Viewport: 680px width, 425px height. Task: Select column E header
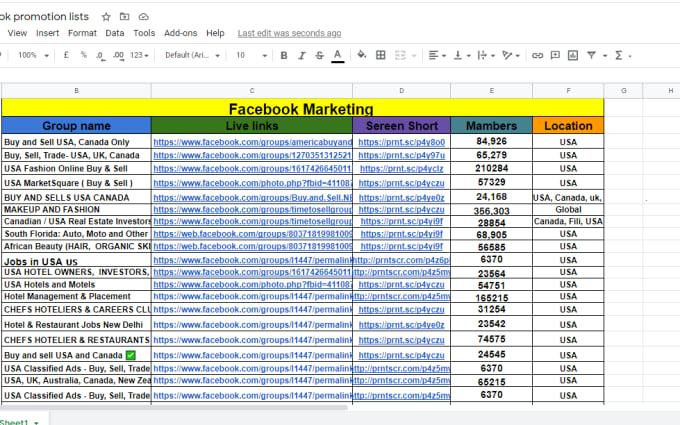coord(491,91)
